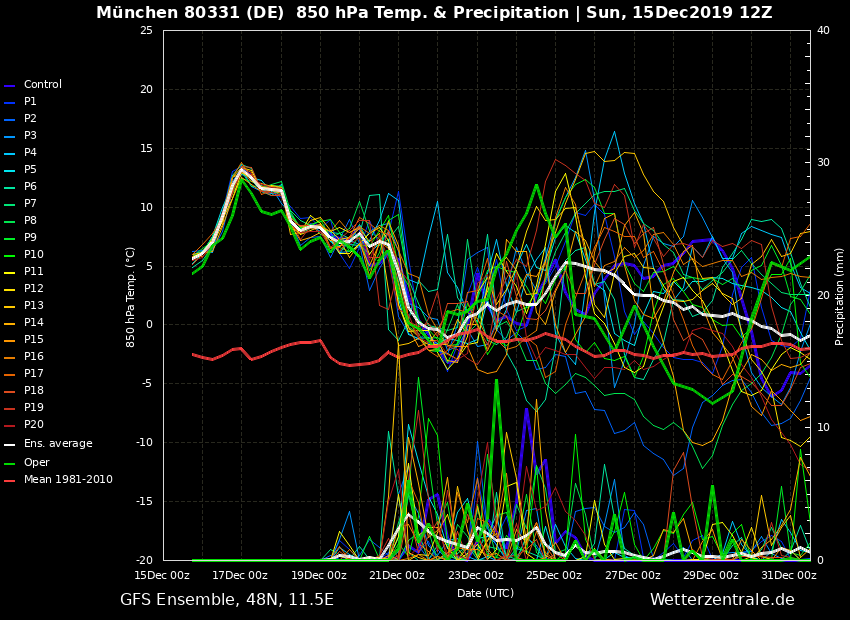
Task: Select the 'P9' legend label
Action: [x=30, y=237]
